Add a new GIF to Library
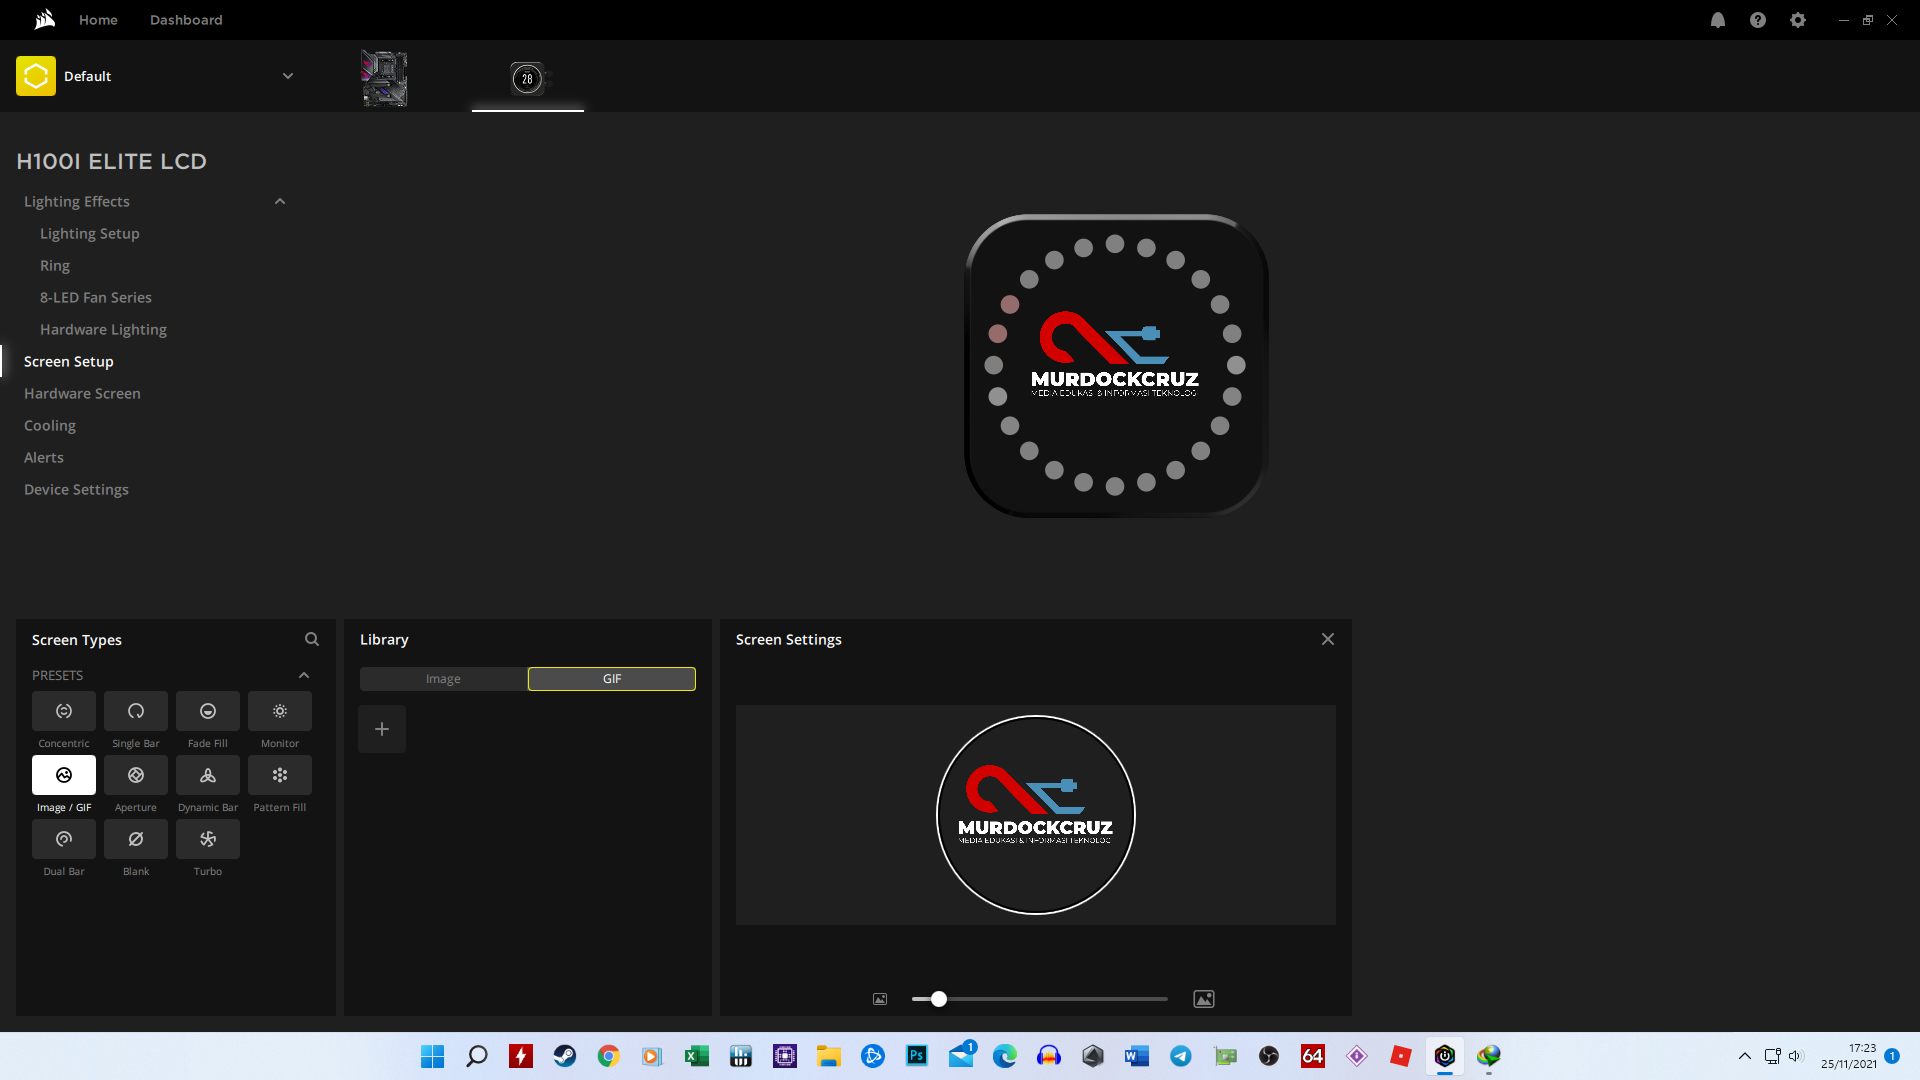 [x=382, y=729]
